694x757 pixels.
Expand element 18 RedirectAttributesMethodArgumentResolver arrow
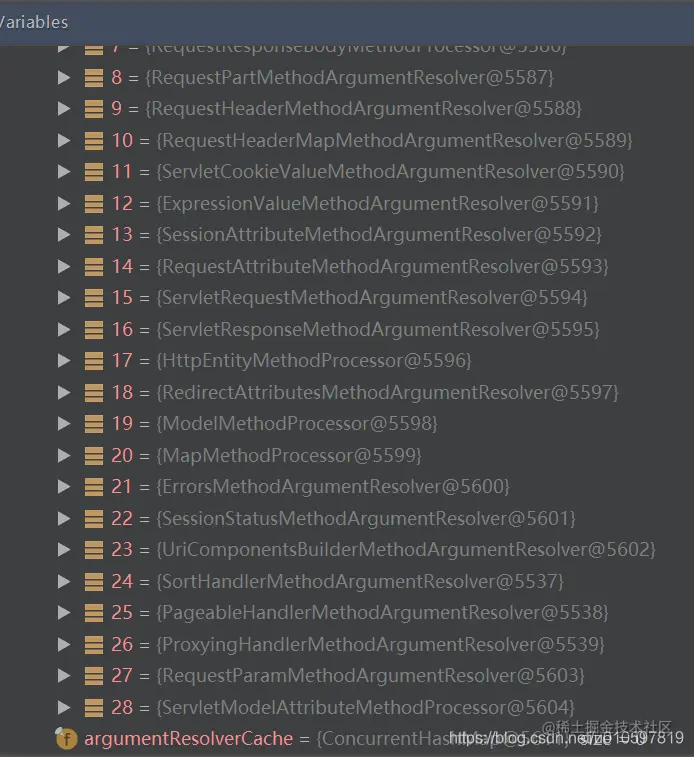[64, 393]
